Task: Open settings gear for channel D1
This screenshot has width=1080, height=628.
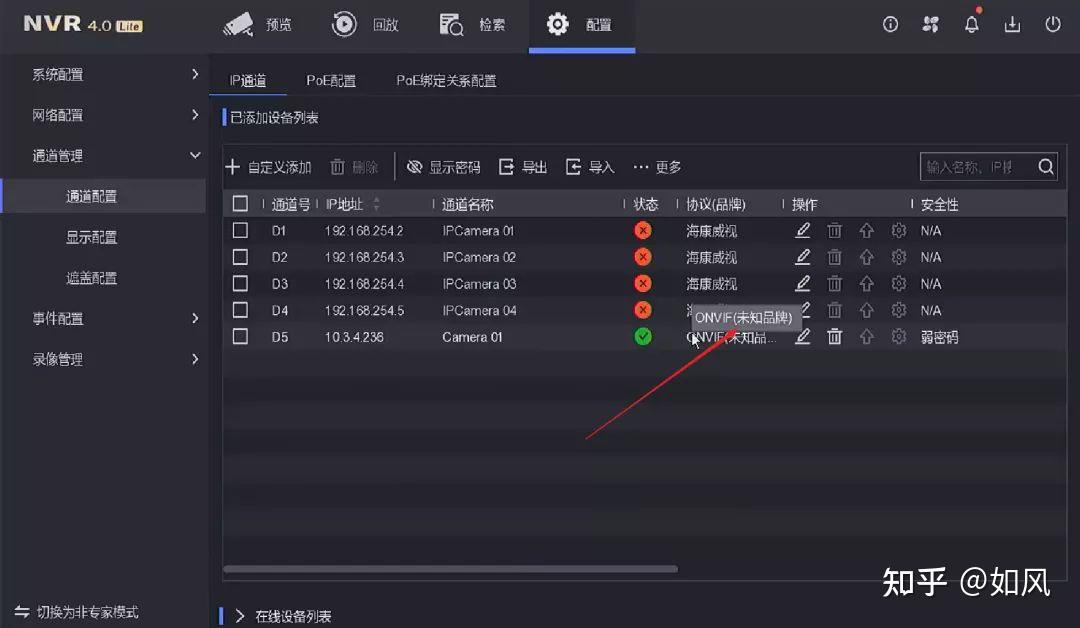Action: point(898,230)
